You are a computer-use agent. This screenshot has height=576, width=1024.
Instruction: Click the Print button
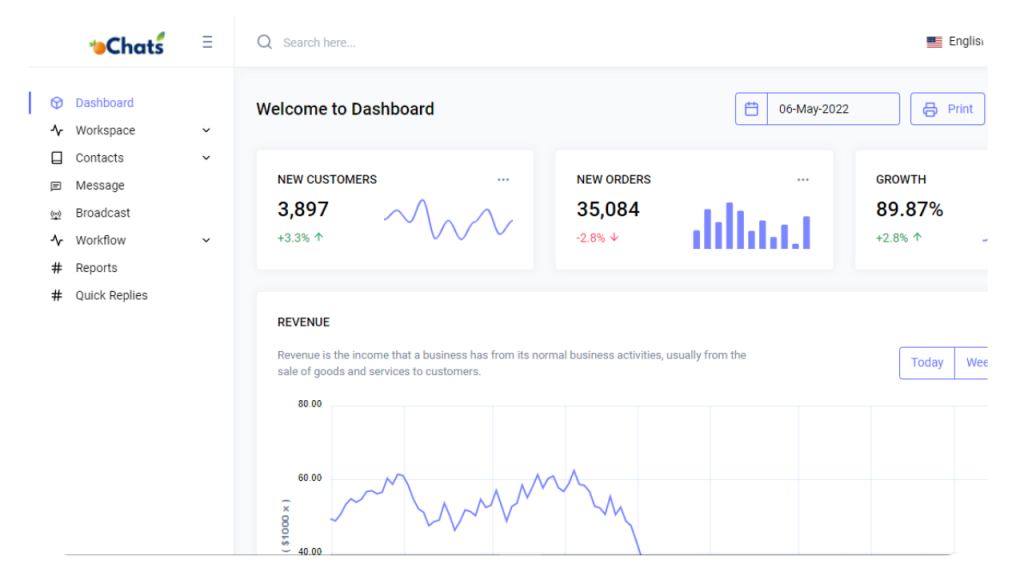tap(948, 109)
